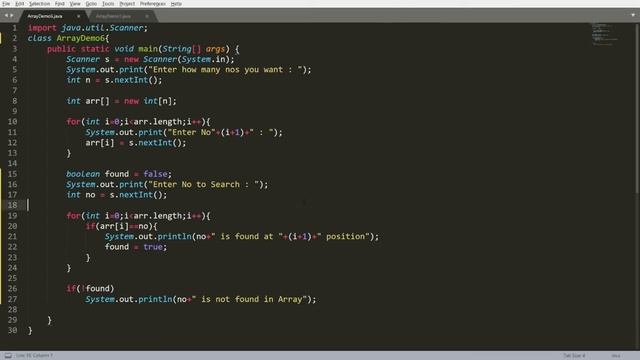Image resolution: width=640 pixels, height=360 pixels.
Task: Click the class name 'ArrayDemo6'
Action: point(81,38)
